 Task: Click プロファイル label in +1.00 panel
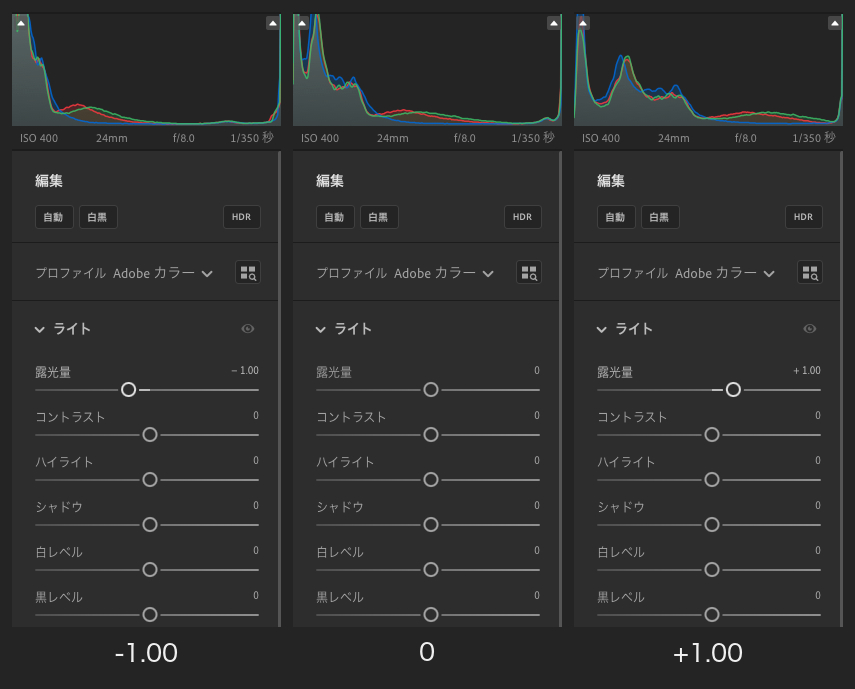[633, 273]
